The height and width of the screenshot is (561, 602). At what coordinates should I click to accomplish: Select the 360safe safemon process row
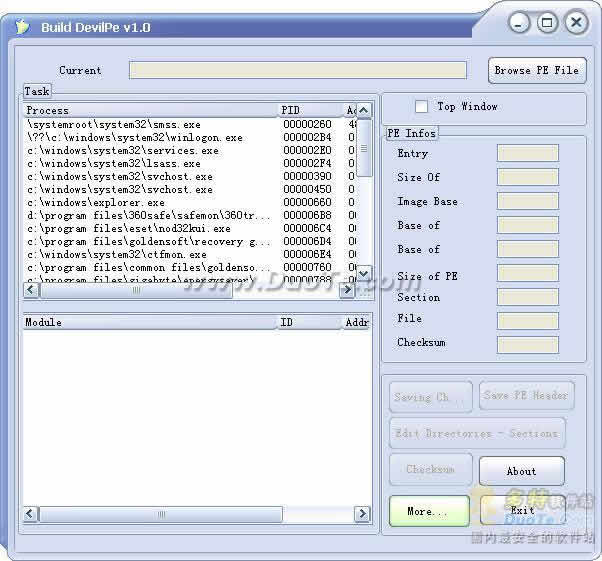[190, 215]
